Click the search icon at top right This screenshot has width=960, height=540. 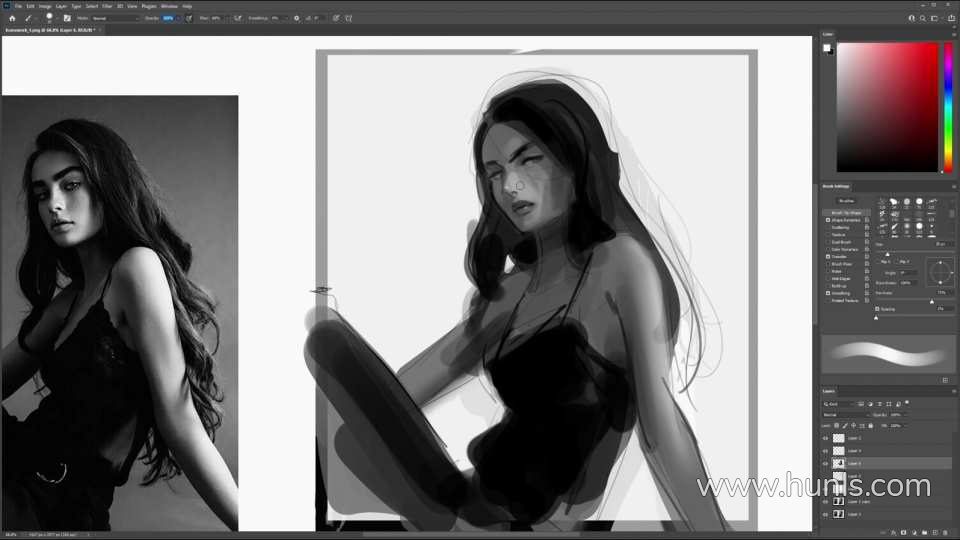coord(923,18)
